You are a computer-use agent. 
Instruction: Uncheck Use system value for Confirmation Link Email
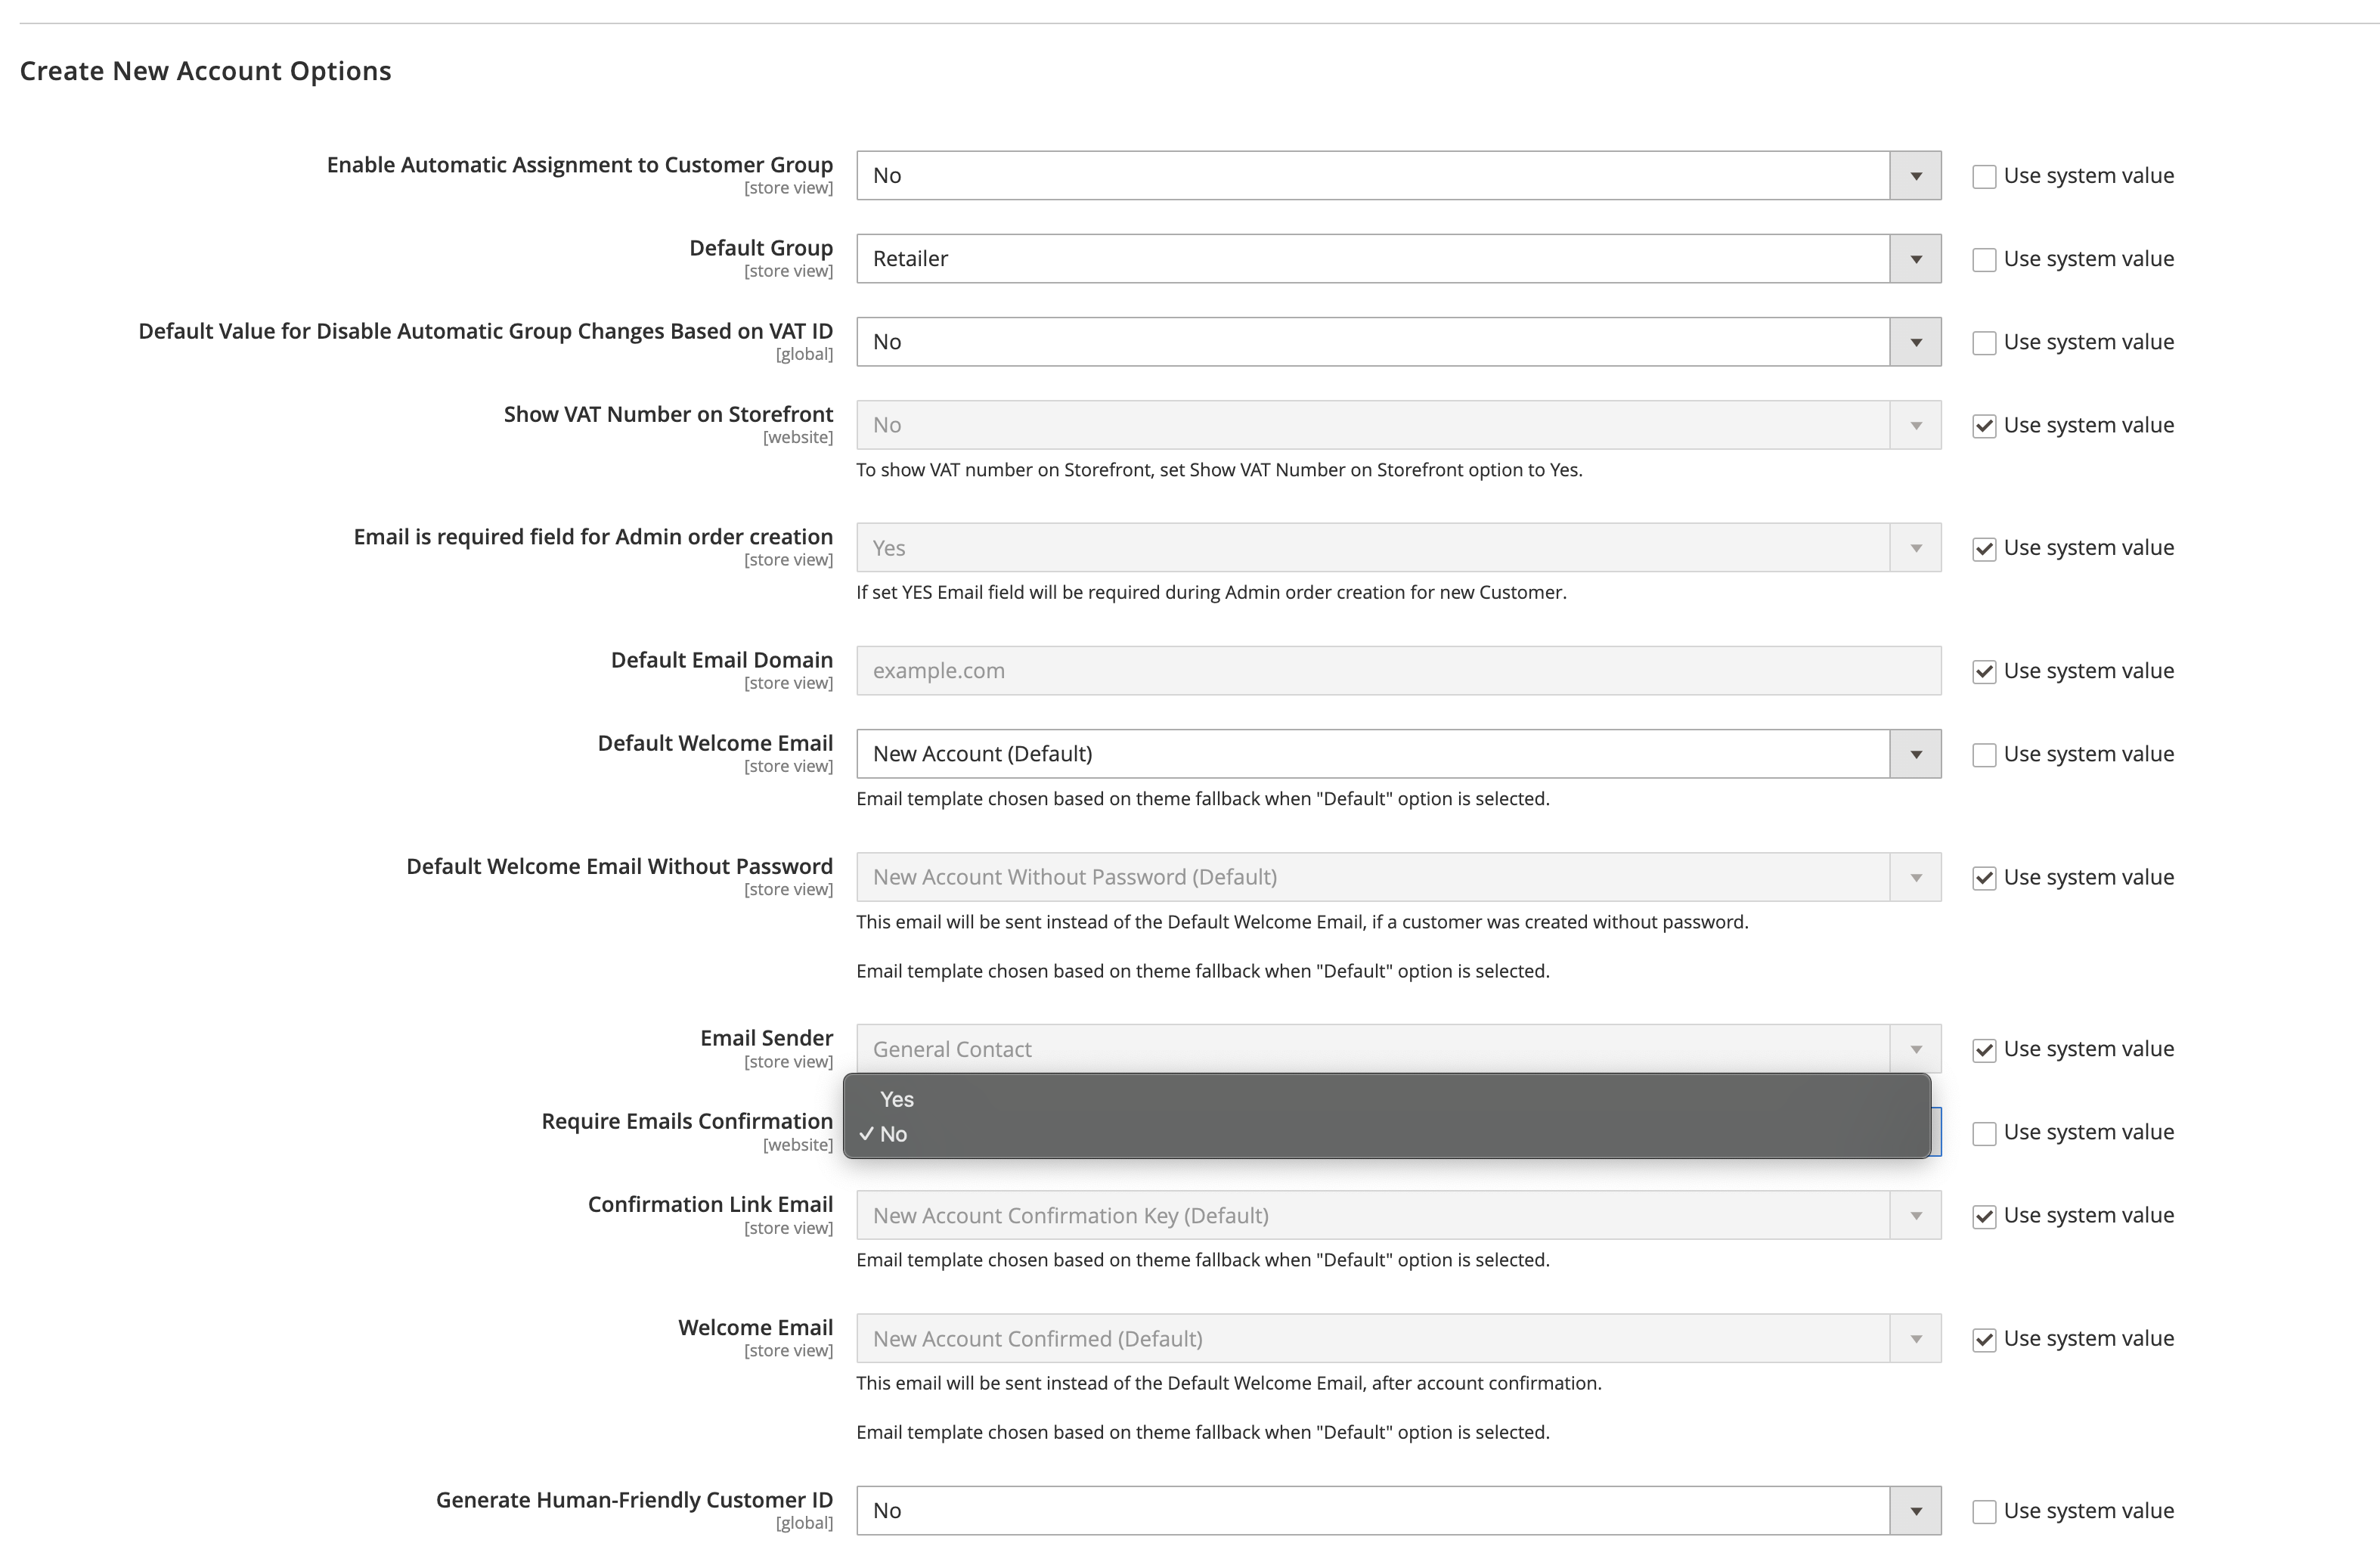1984,1216
